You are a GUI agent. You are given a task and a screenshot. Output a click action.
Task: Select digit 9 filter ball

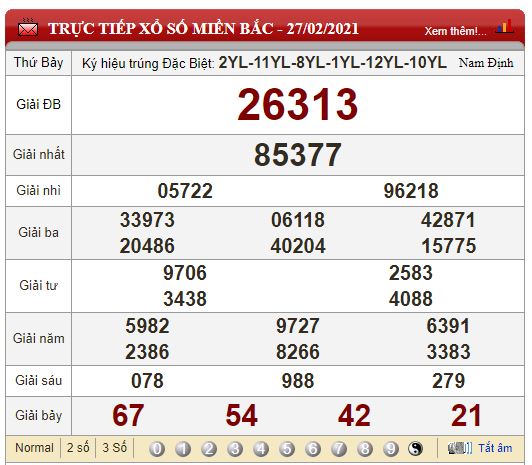tap(391, 449)
